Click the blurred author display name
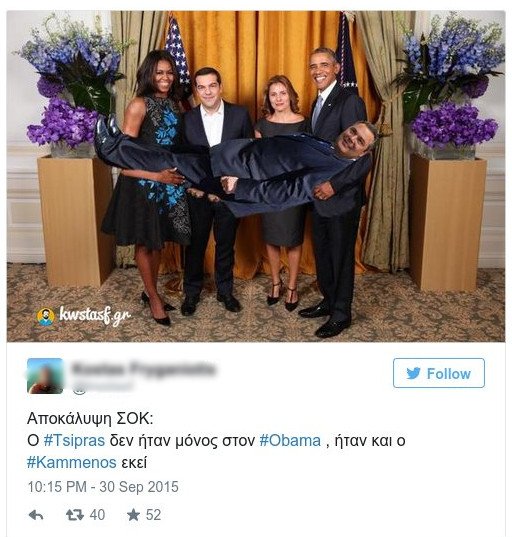The image size is (512, 537). point(144,369)
